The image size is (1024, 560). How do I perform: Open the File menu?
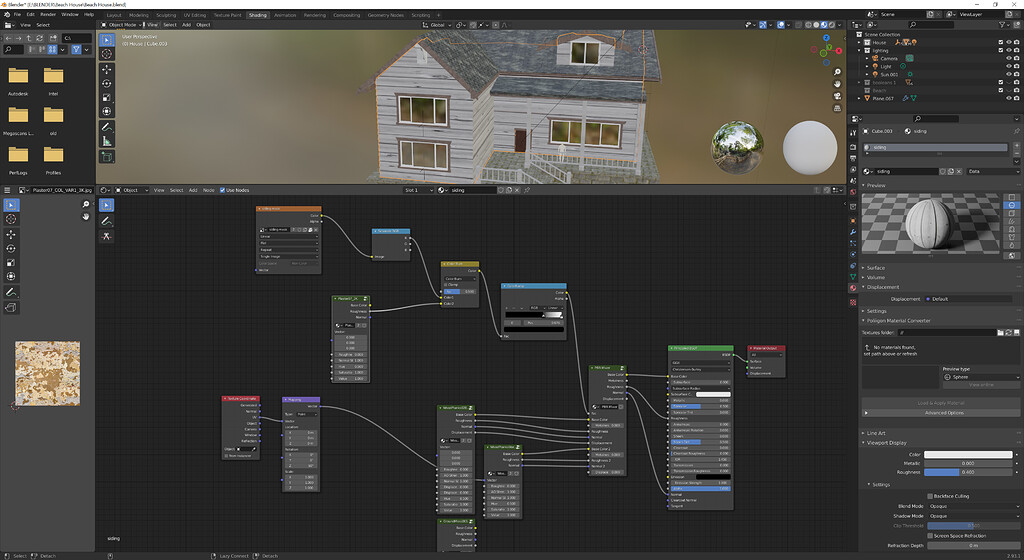18,14
